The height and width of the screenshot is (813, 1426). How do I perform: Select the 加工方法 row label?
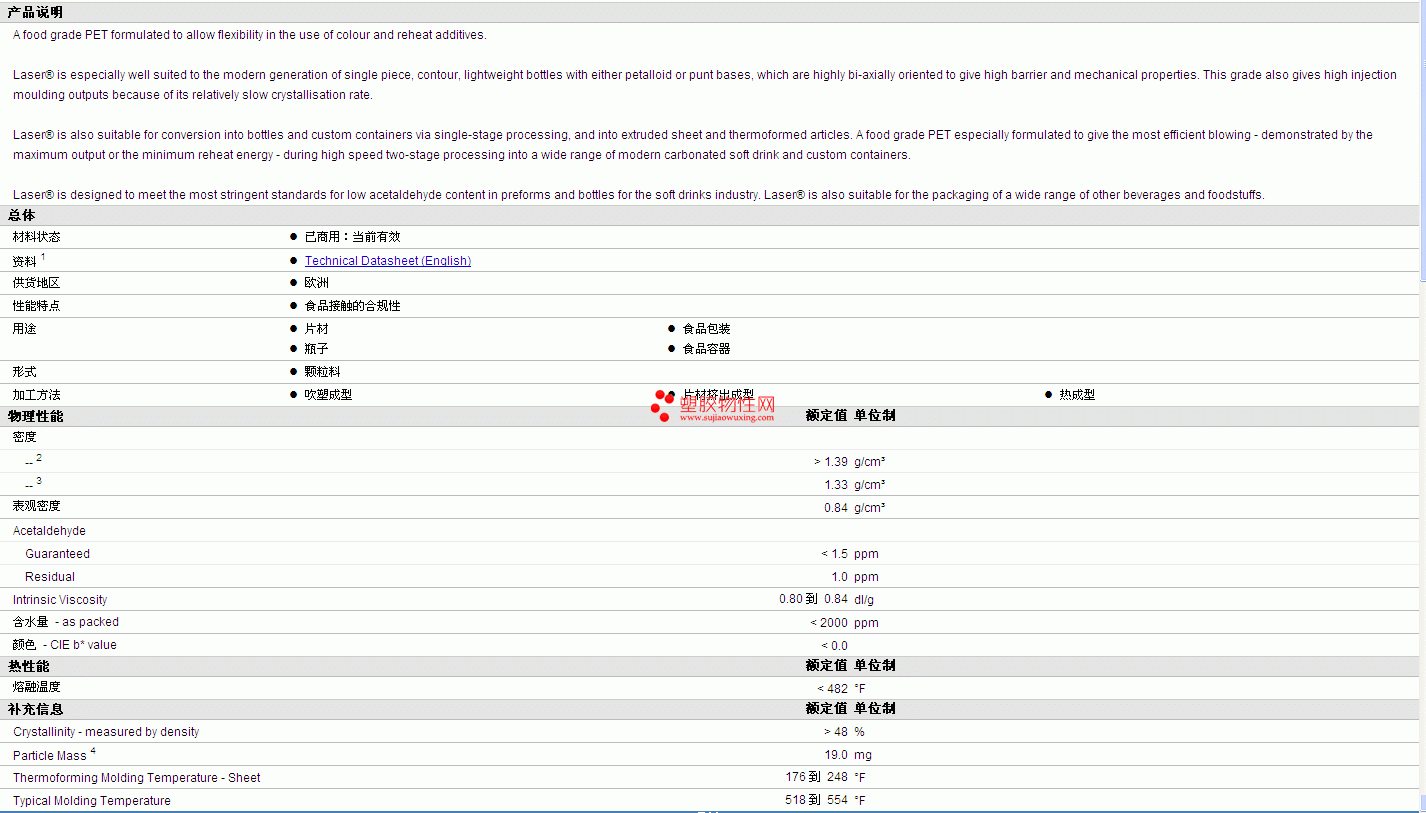click(x=36, y=395)
